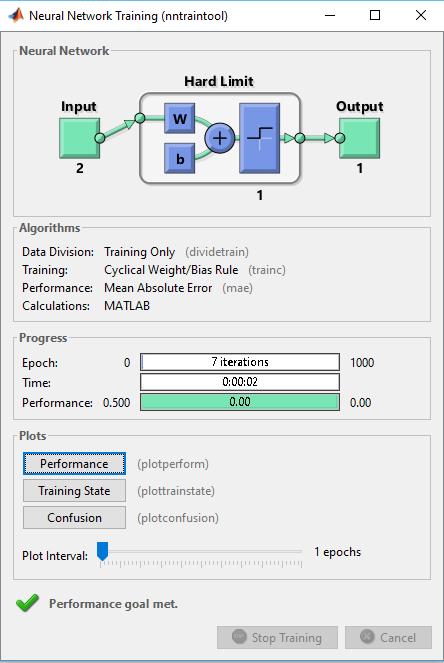Screen dimensions: 444x663
Task: Click the Plot Interval slider track
Action: [x=201, y=552]
